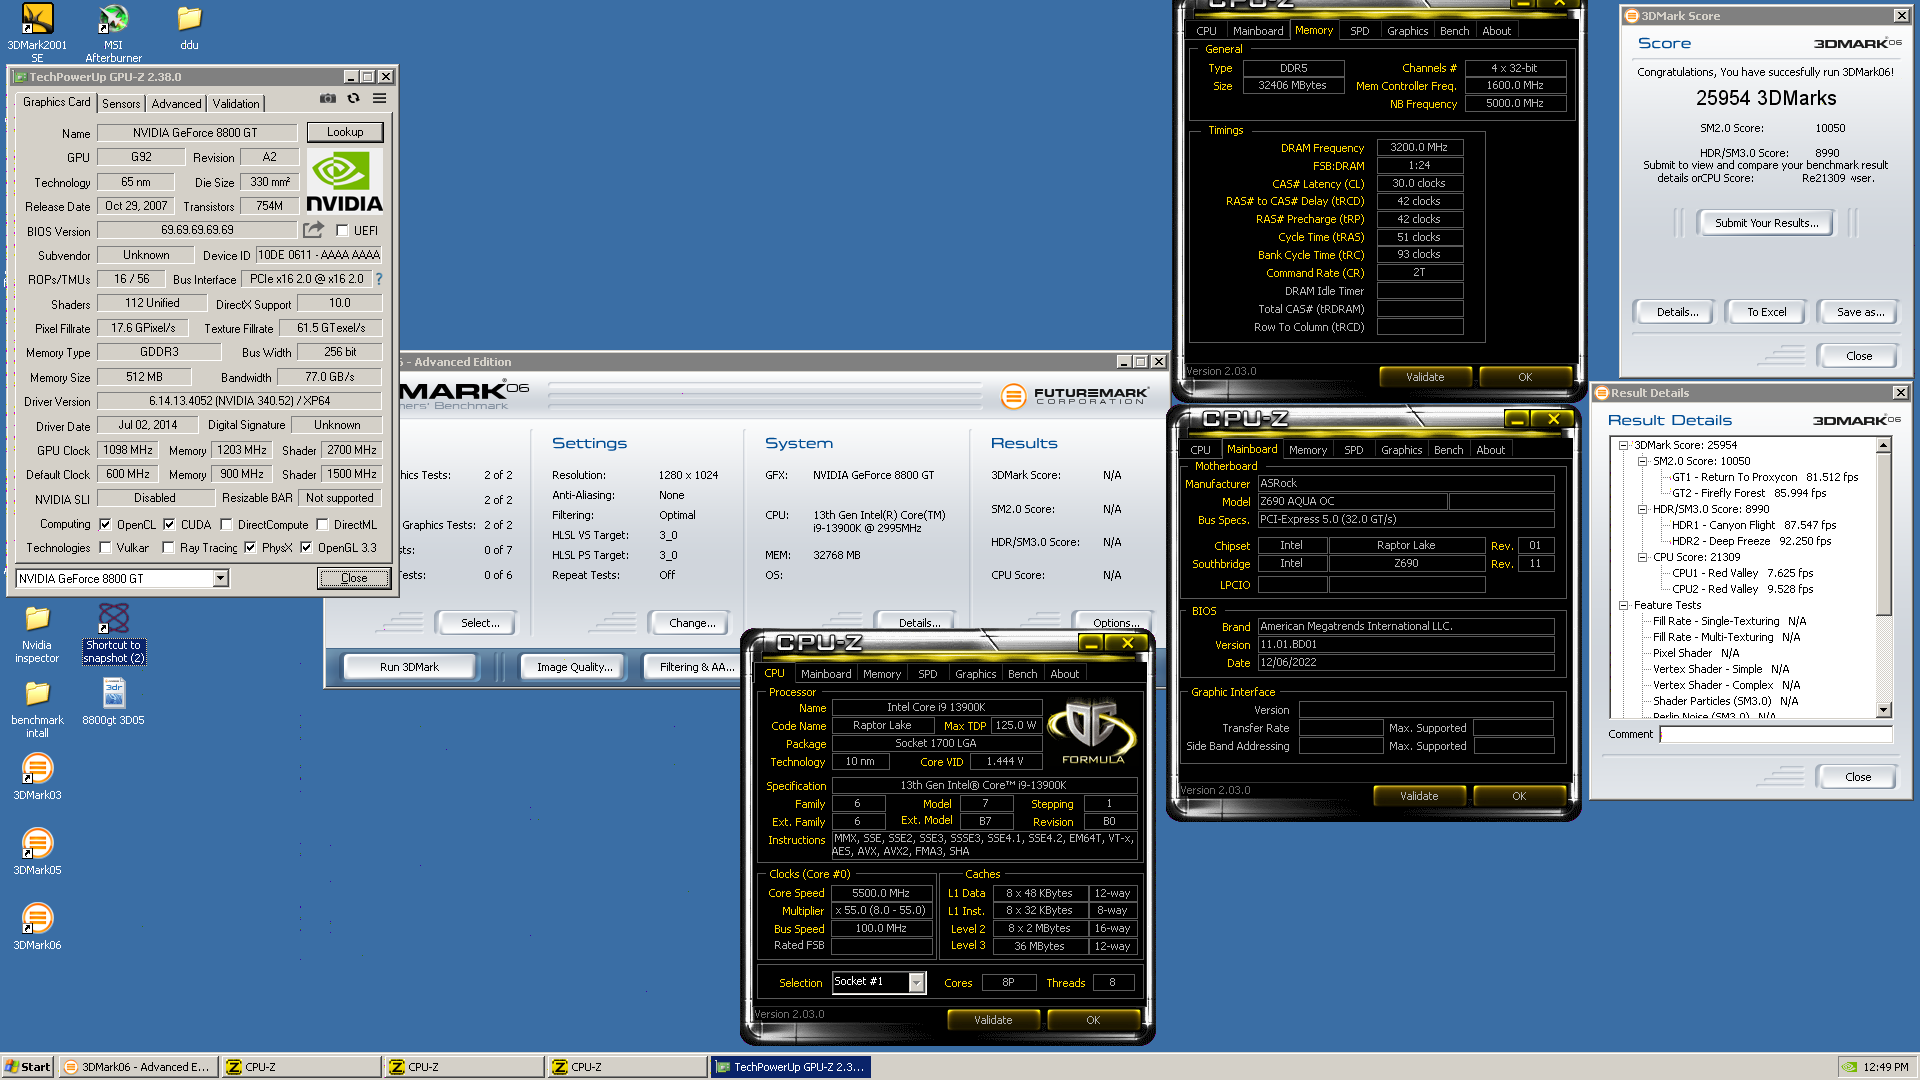Click the Save as... button
This screenshot has height=1080, width=1920.
coord(1860,312)
